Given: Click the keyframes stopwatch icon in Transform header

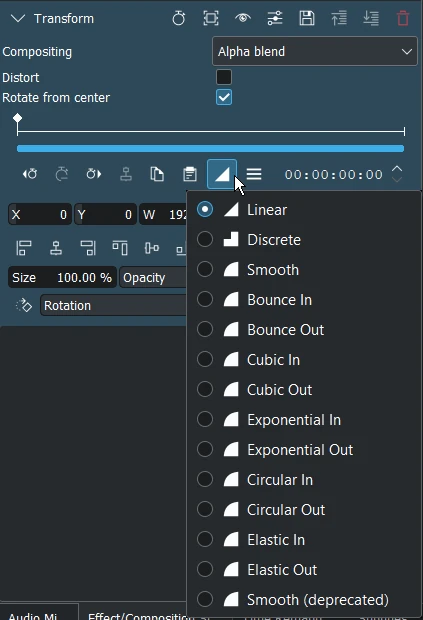Looking at the screenshot, I should (179, 18).
